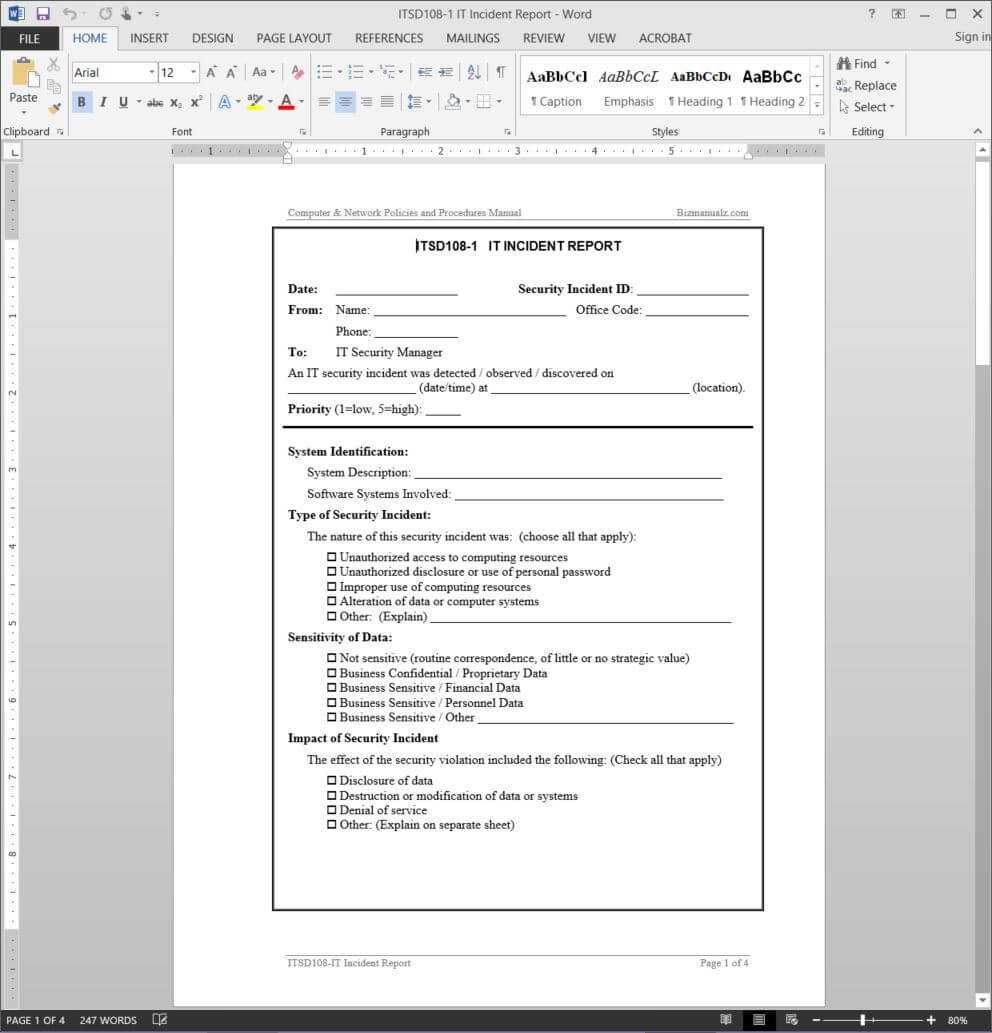The height and width of the screenshot is (1033, 992).
Task: Click the red font color swatch
Action: [286, 102]
